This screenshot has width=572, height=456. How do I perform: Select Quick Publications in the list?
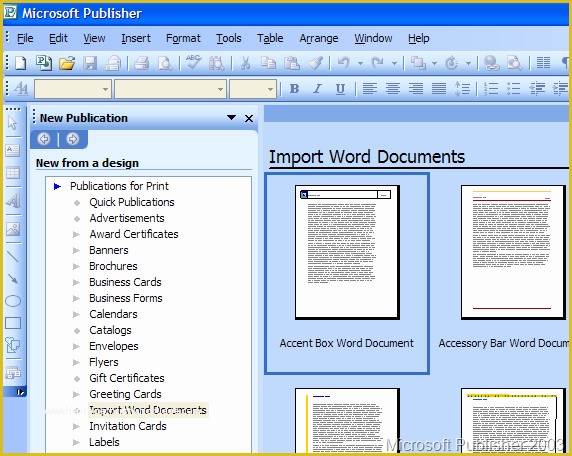pos(132,202)
